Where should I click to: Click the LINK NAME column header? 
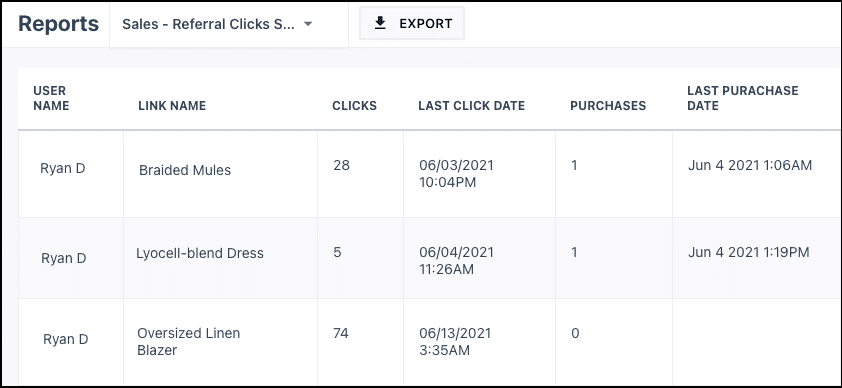172,106
